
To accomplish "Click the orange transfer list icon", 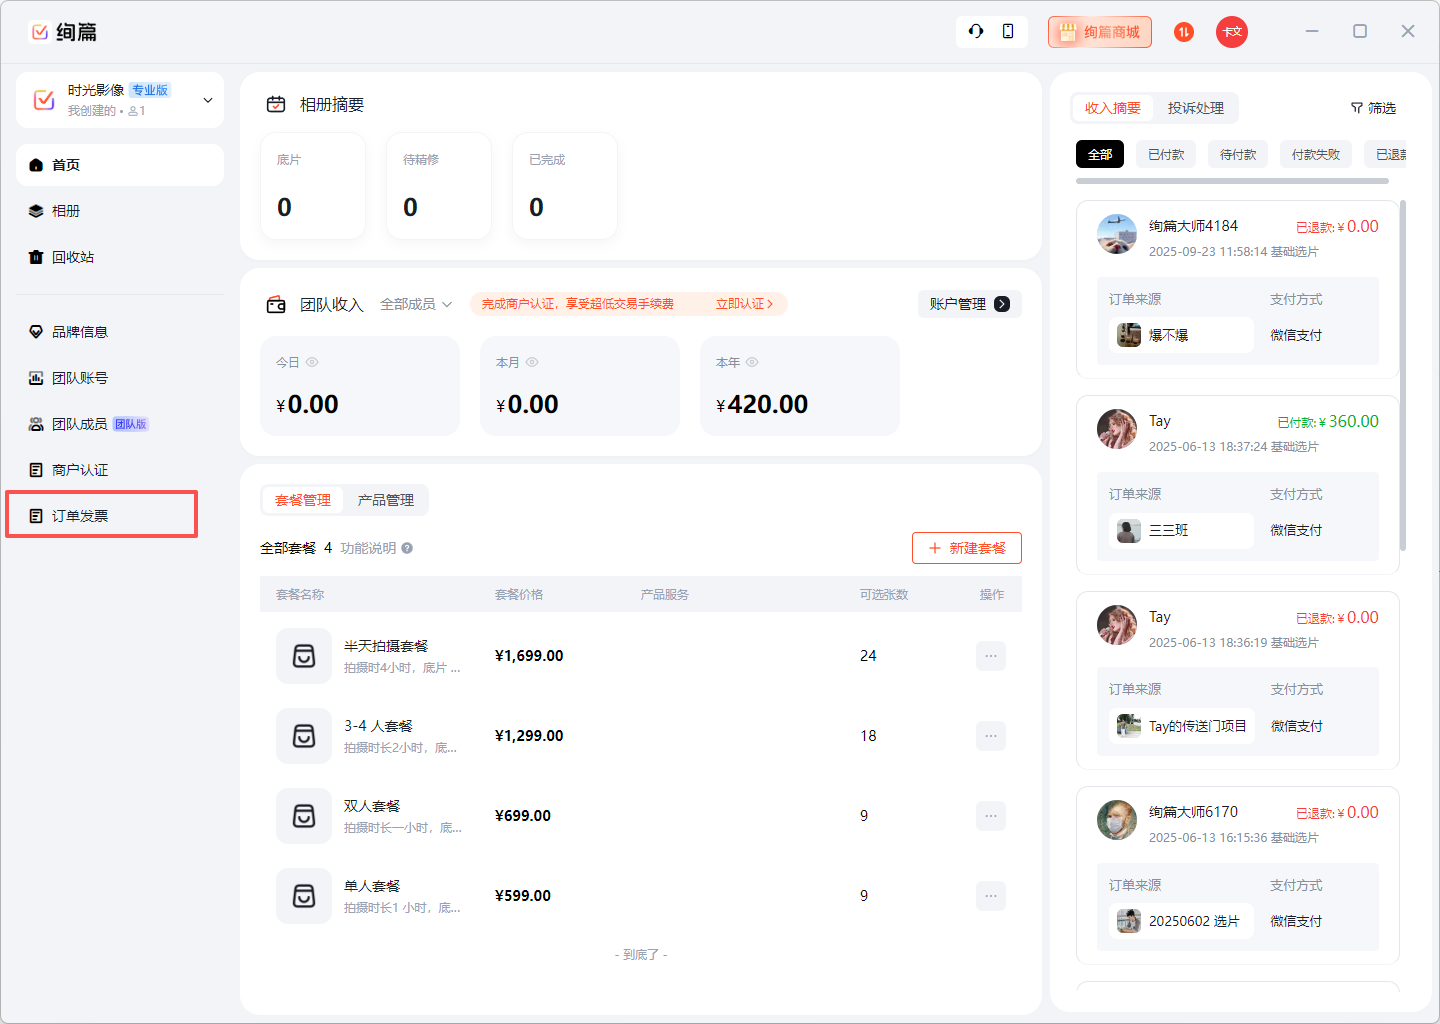I will pos(1184,32).
